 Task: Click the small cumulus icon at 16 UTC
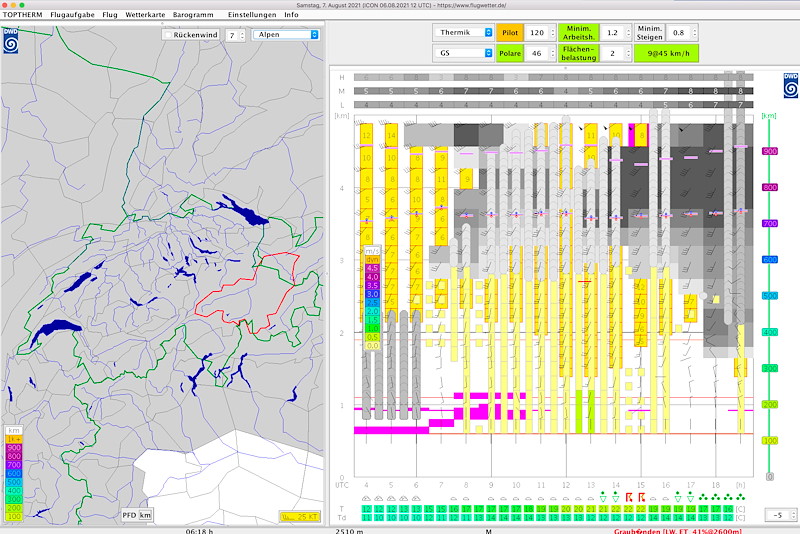point(666,498)
